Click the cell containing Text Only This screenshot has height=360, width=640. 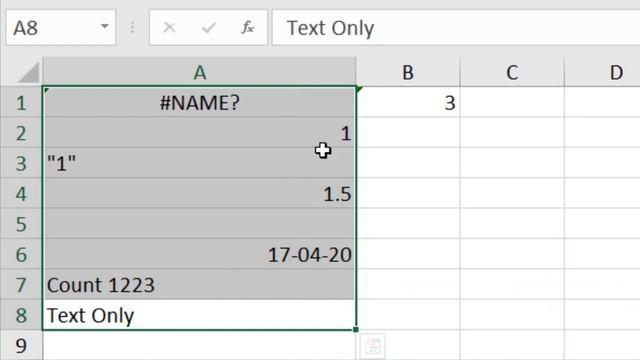click(x=200, y=315)
